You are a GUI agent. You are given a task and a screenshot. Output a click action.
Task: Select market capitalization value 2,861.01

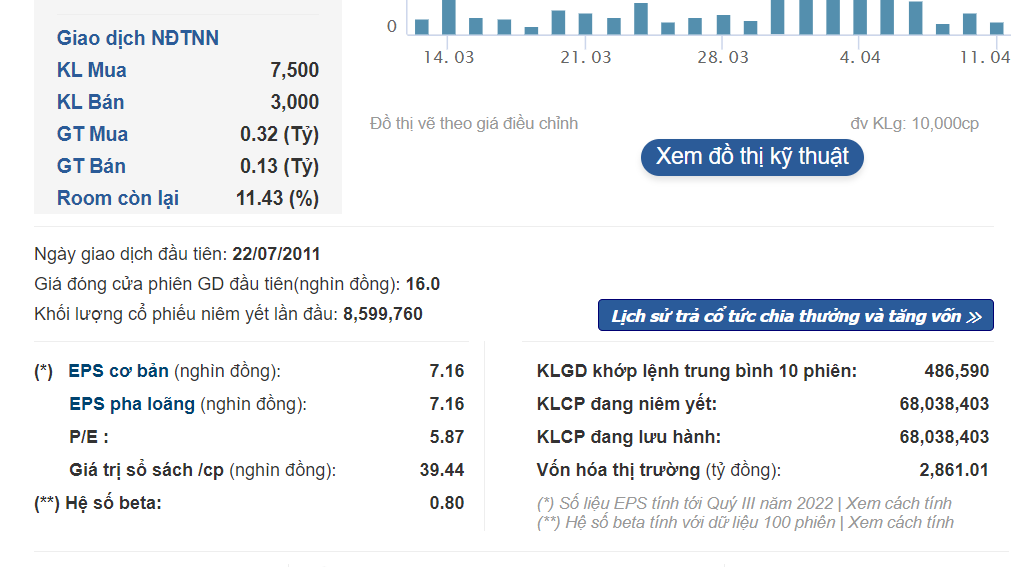(x=954, y=470)
